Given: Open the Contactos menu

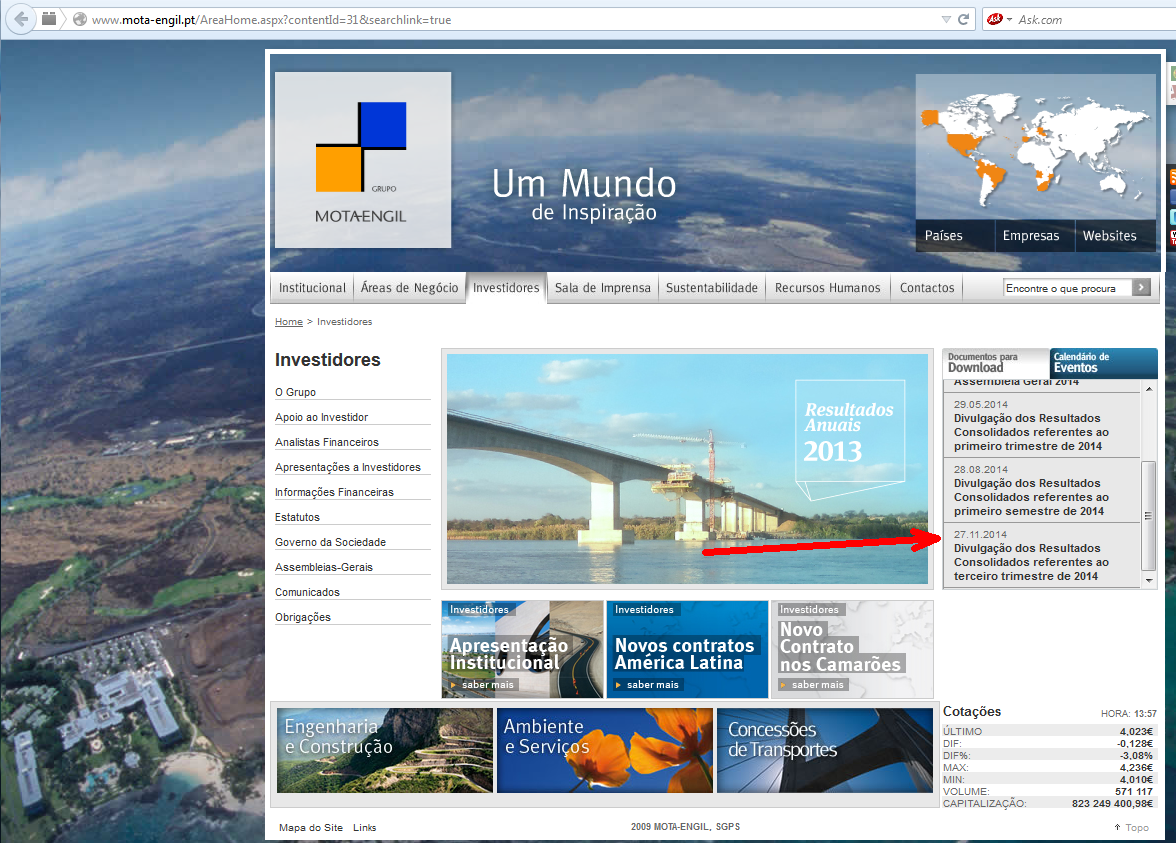Looking at the screenshot, I should (927, 288).
